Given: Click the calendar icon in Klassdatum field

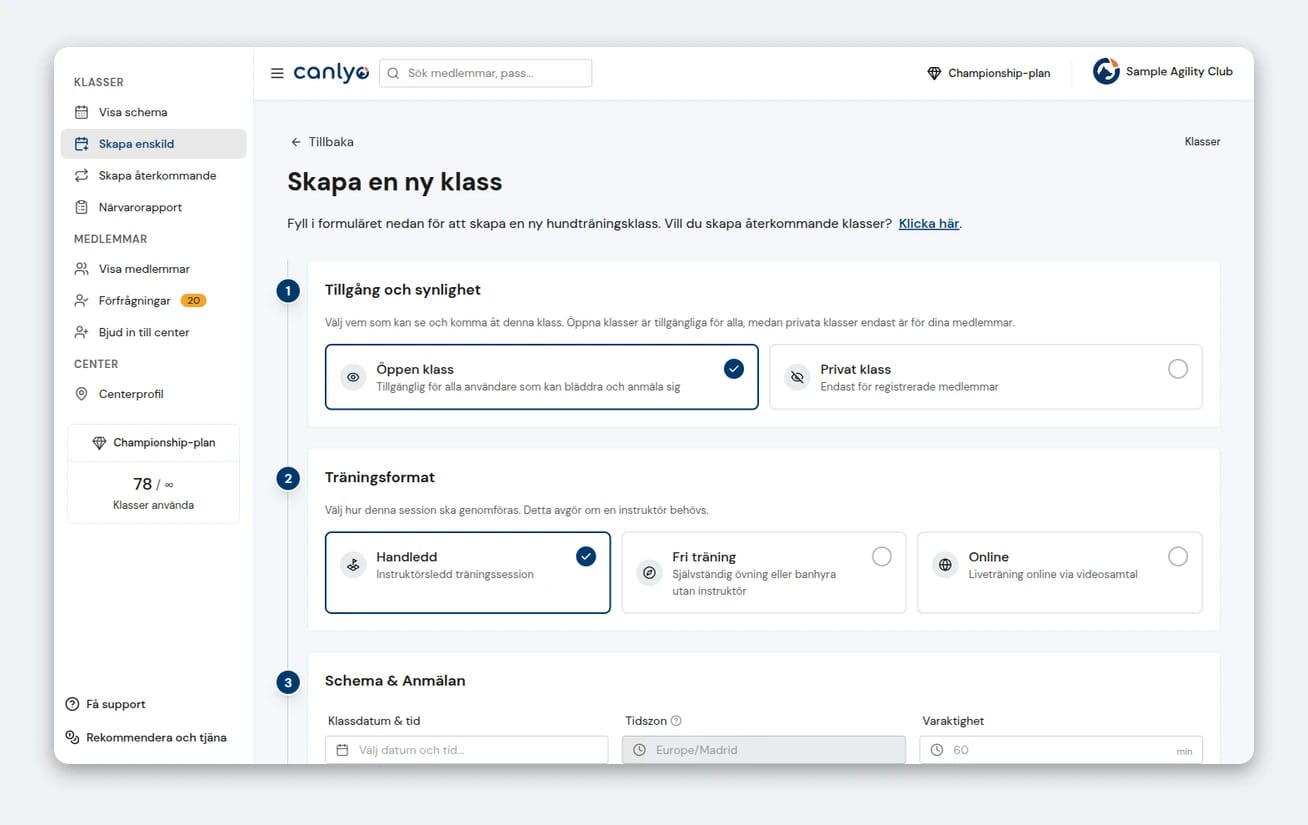Looking at the screenshot, I should point(342,750).
